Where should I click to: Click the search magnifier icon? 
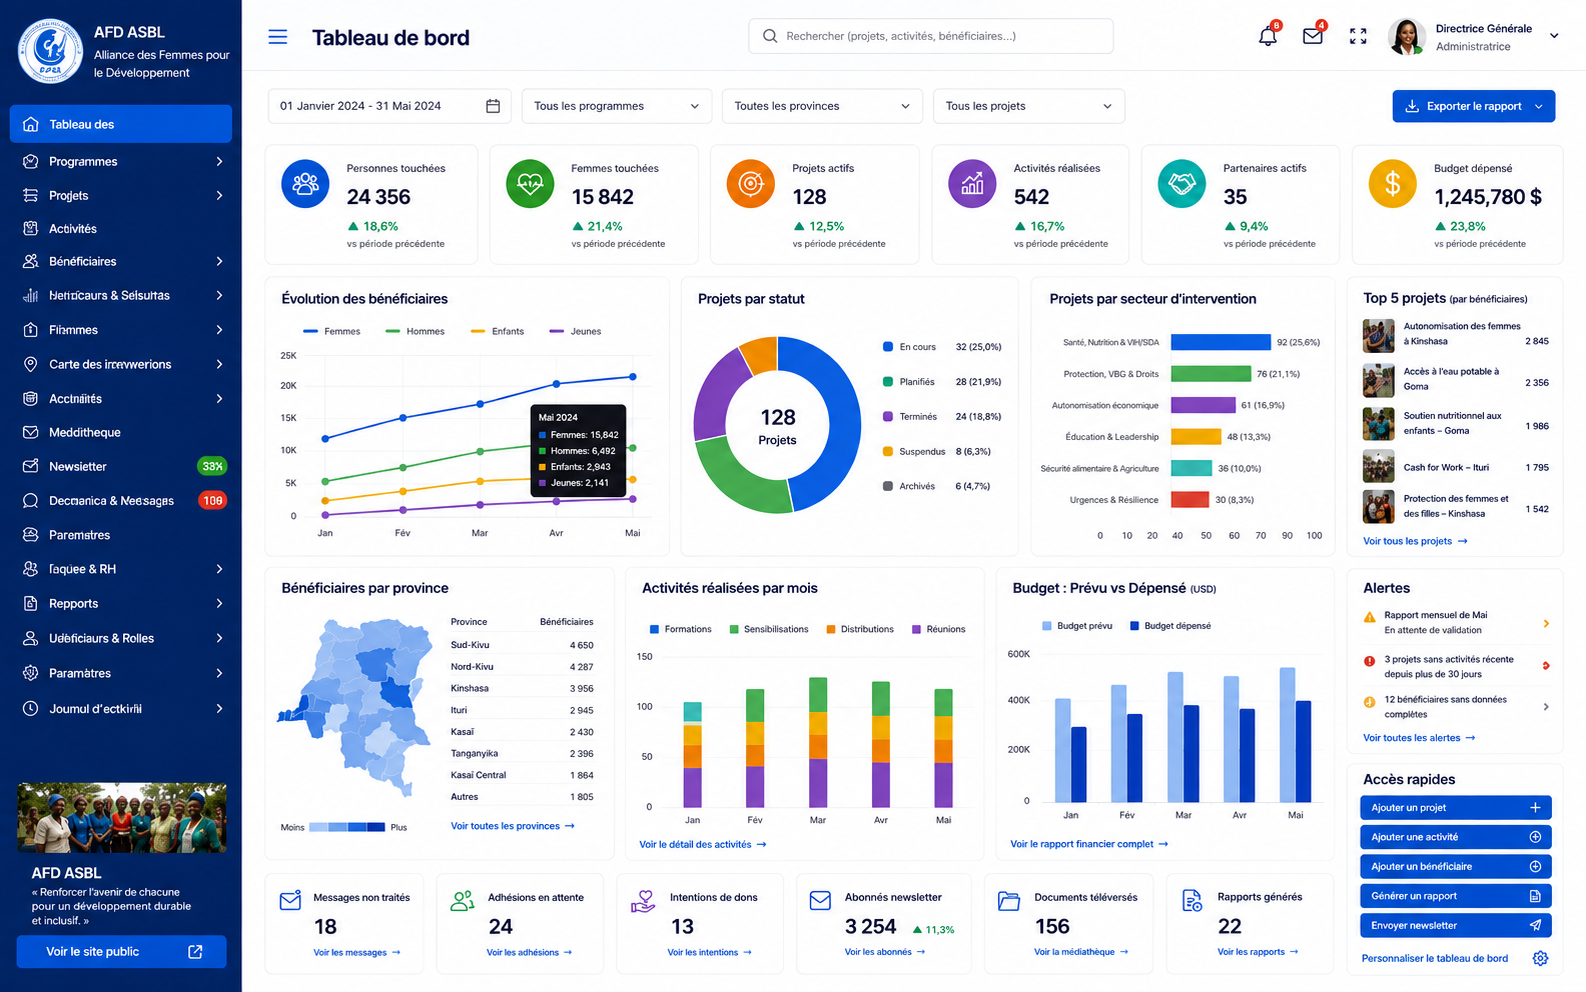click(770, 36)
